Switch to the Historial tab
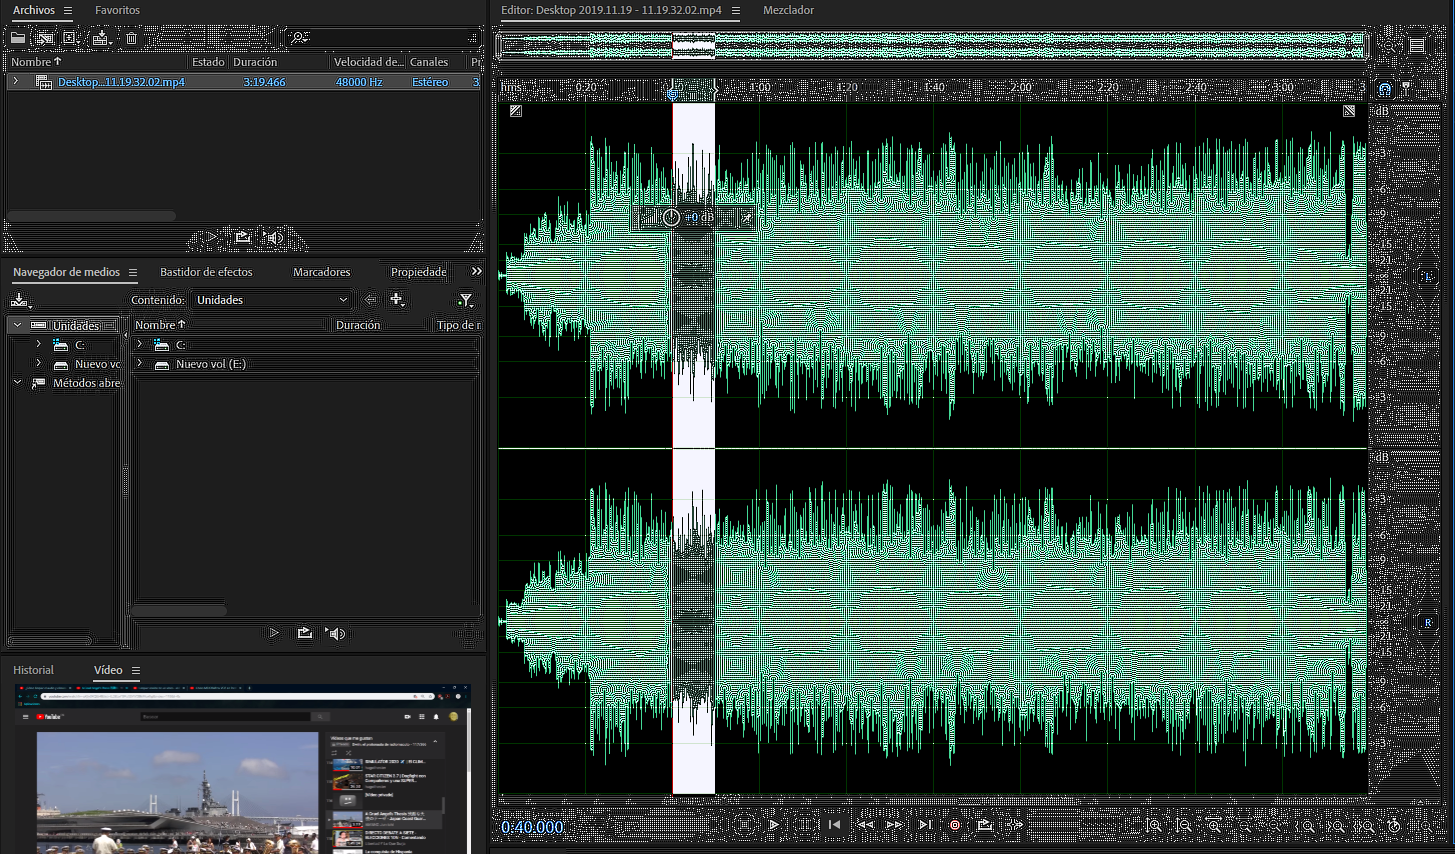The width and height of the screenshot is (1455, 854). tap(33, 670)
